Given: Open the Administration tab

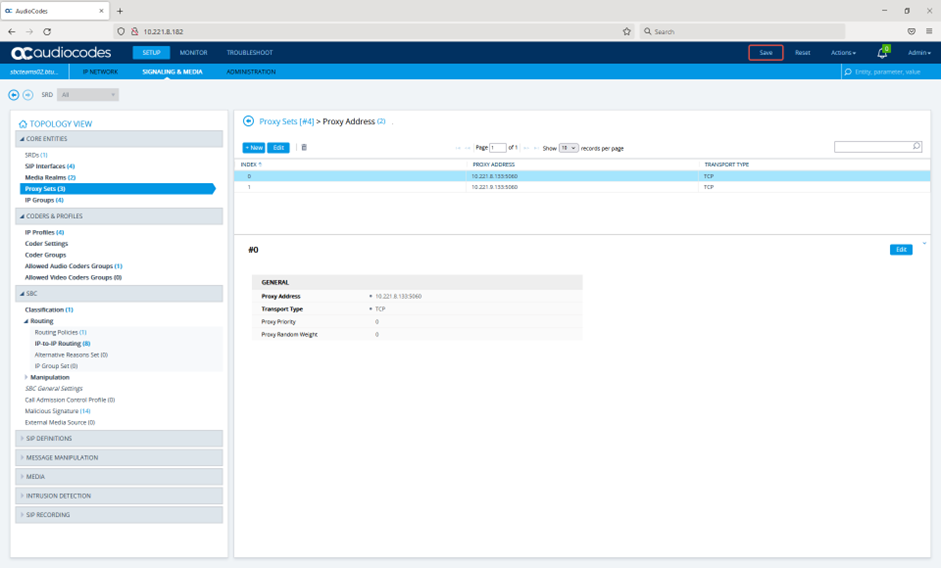Looking at the screenshot, I should pyautogui.click(x=251, y=72).
